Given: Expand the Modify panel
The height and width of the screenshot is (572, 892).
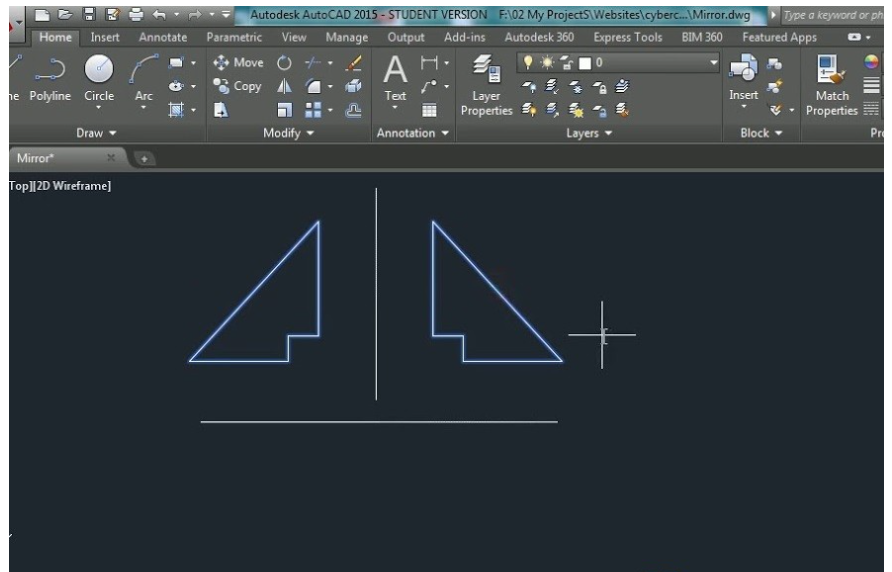Looking at the screenshot, I should click(288, 133).
